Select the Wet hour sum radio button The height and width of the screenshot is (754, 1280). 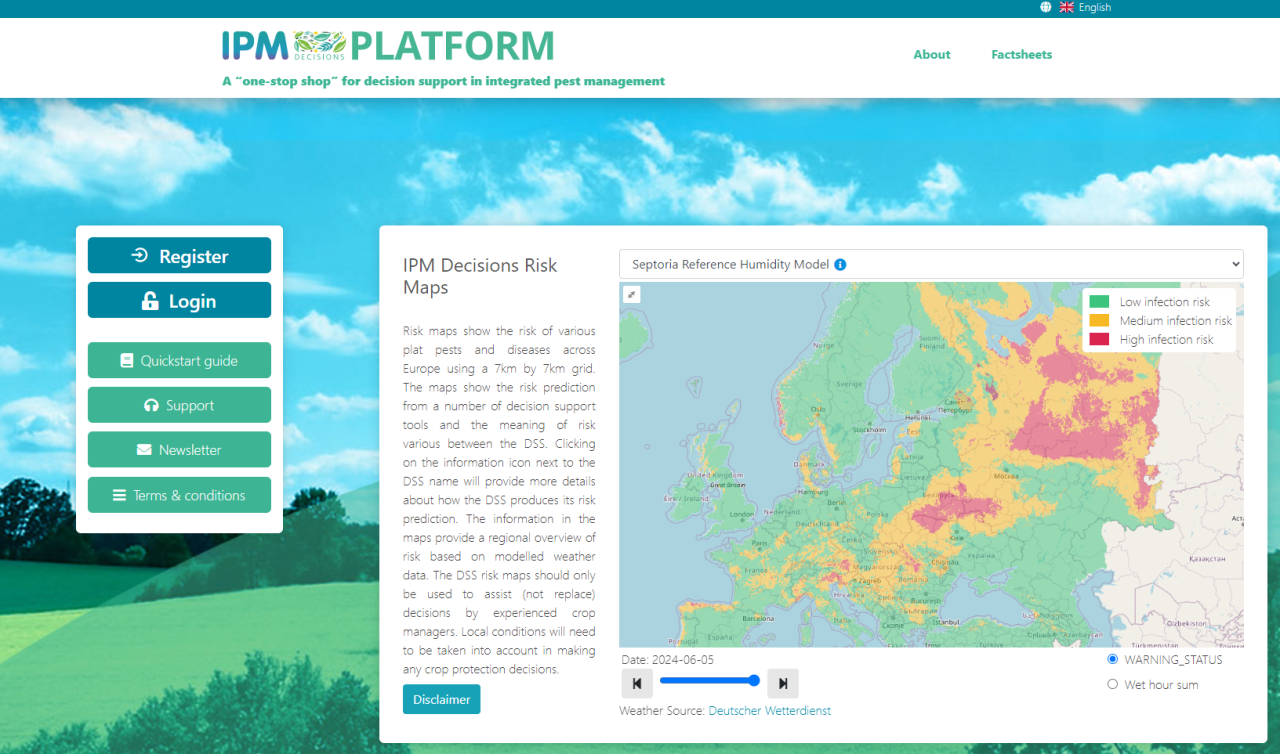pos(1113,684)
